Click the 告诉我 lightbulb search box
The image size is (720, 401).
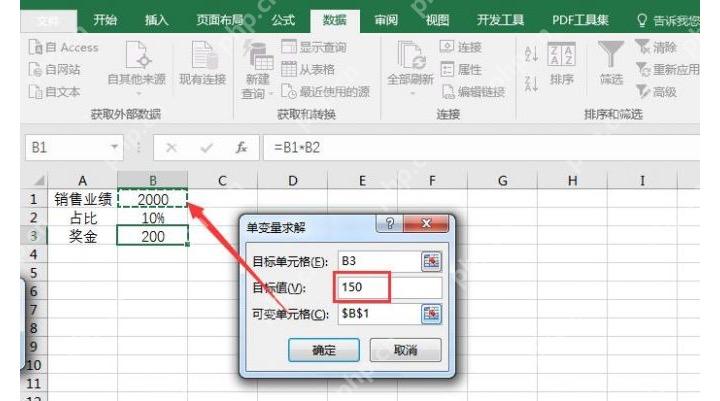pos(668,20)
